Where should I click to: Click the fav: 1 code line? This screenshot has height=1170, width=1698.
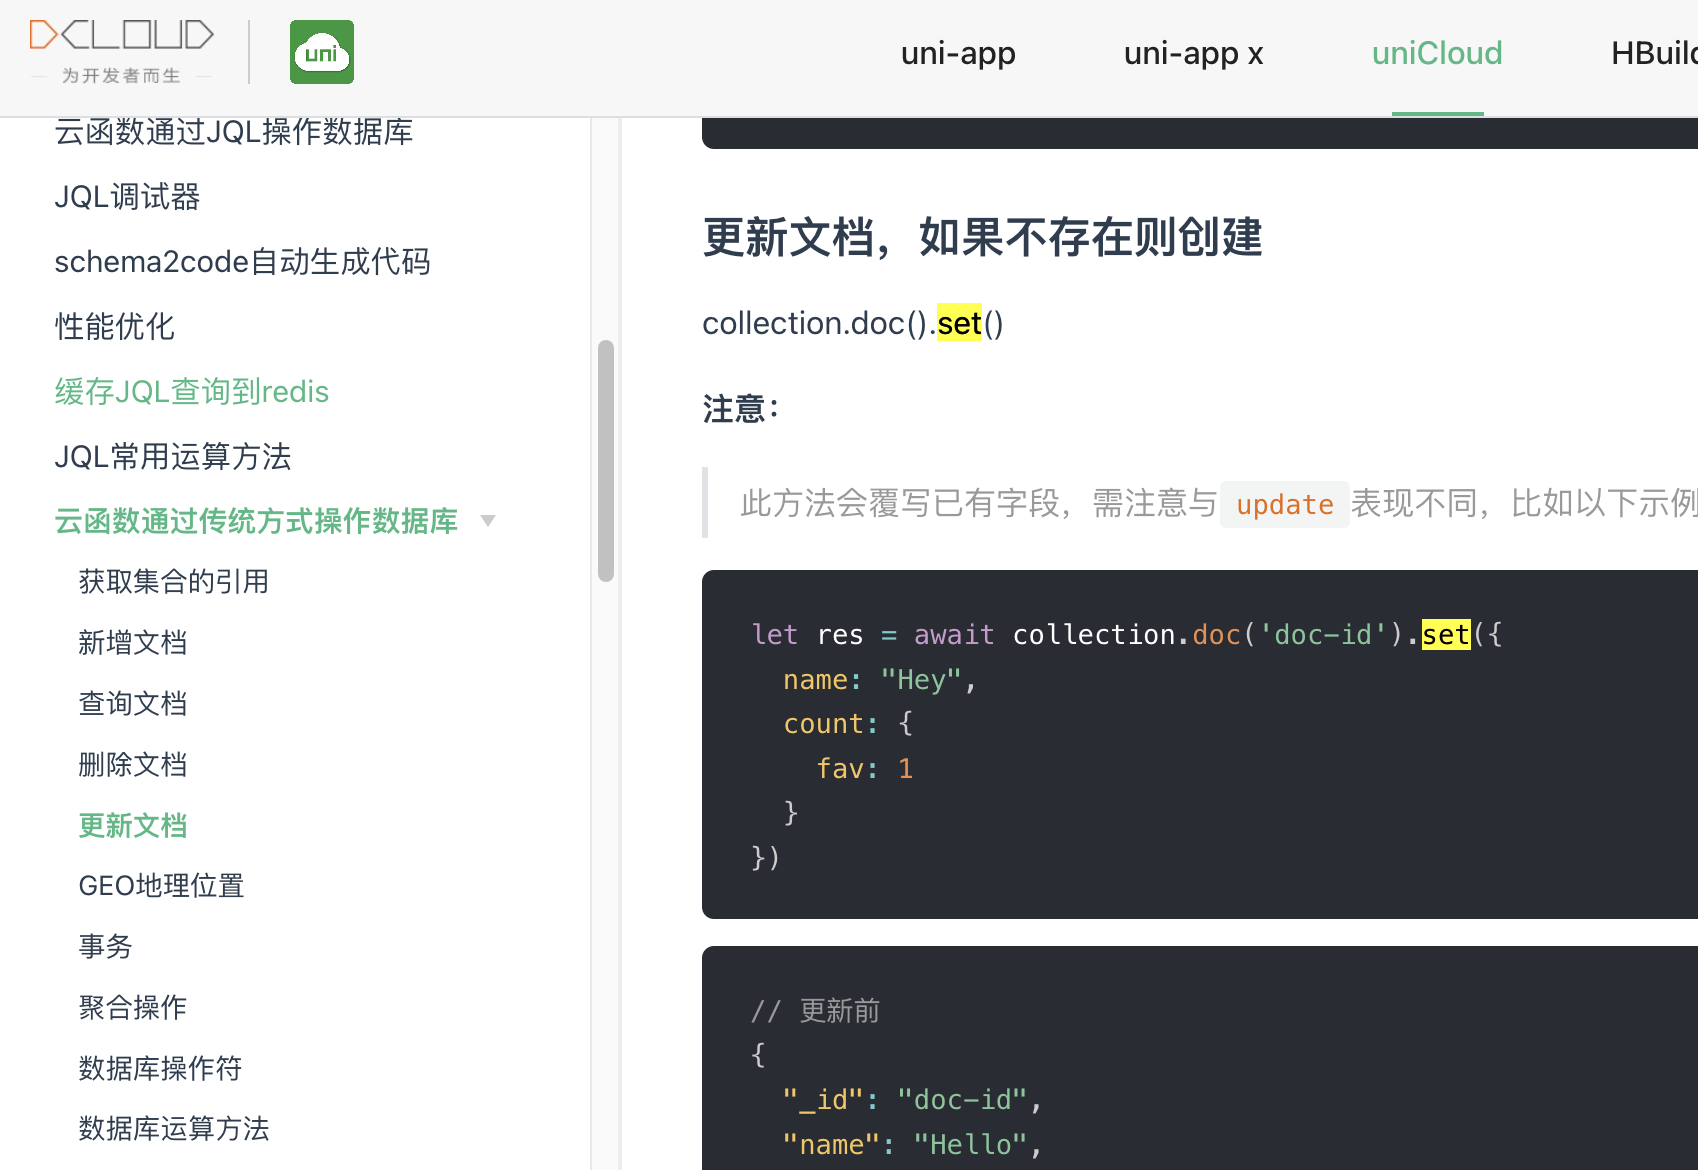pos(864,768)
